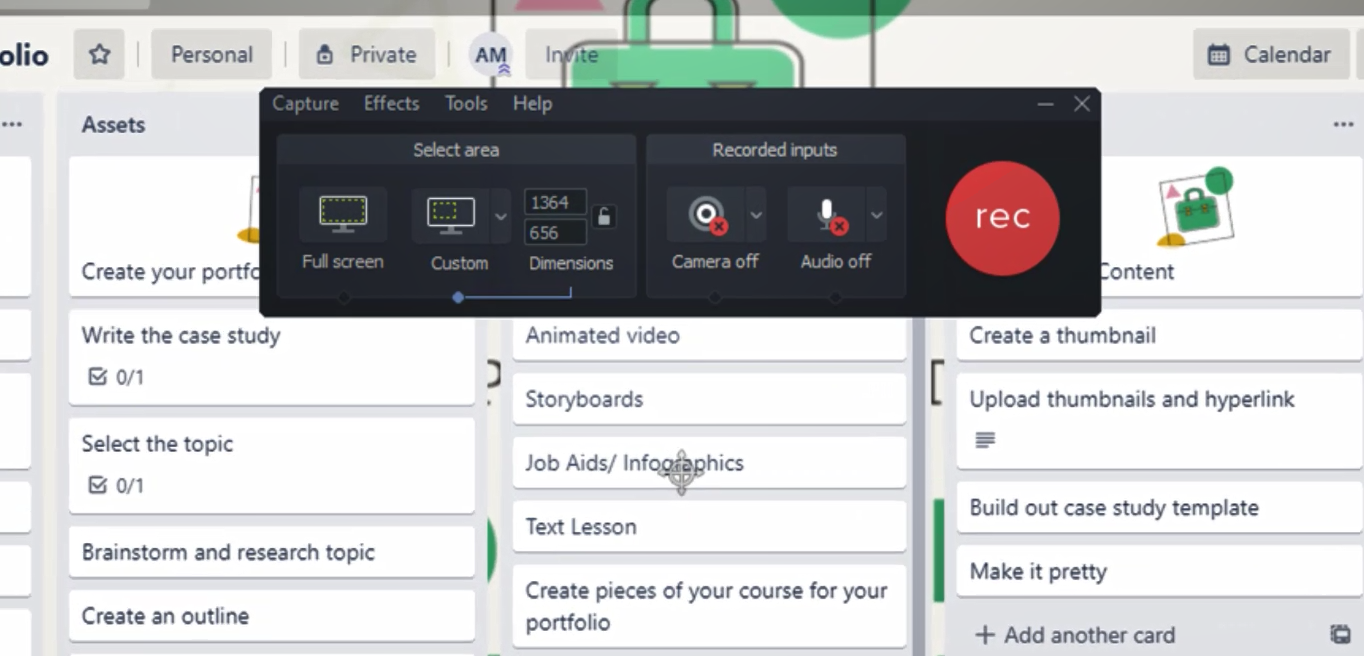The height and width of the screenshot is (656, 1364).
Task: Open the Help menu
Action: click(x=532, y=104)
